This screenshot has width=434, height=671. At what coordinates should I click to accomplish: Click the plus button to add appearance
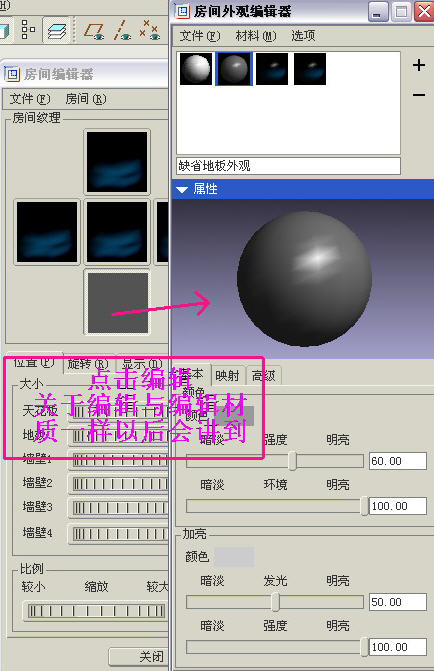(419, 65)
